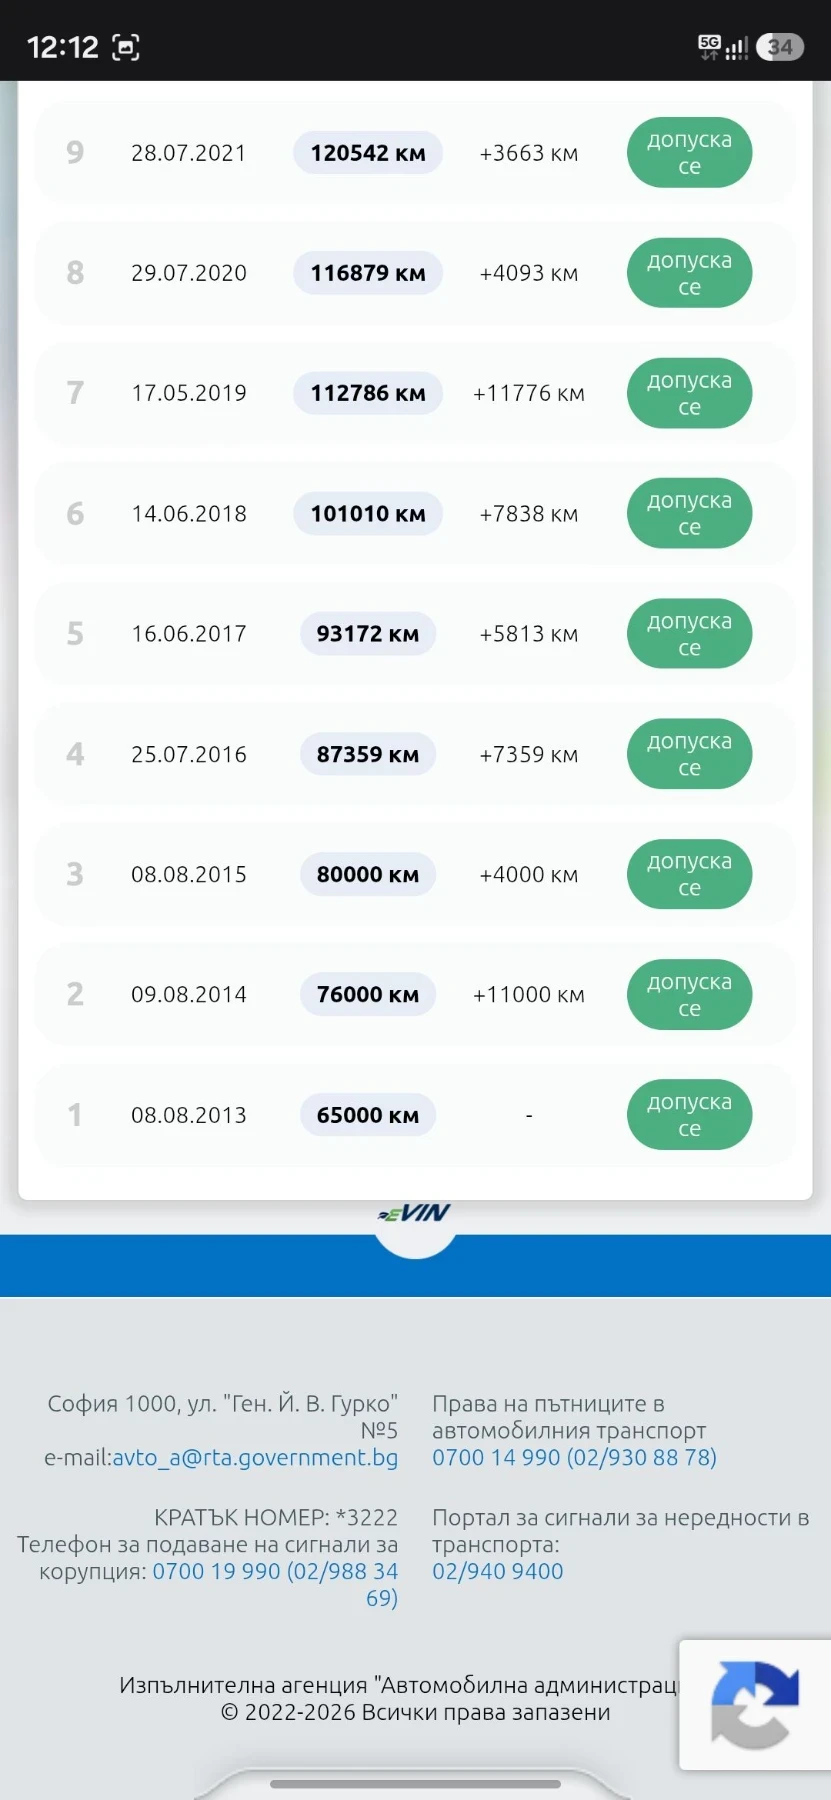Tap the eVIN logo
The image size is (831, 1800).
coord(415,1213)
